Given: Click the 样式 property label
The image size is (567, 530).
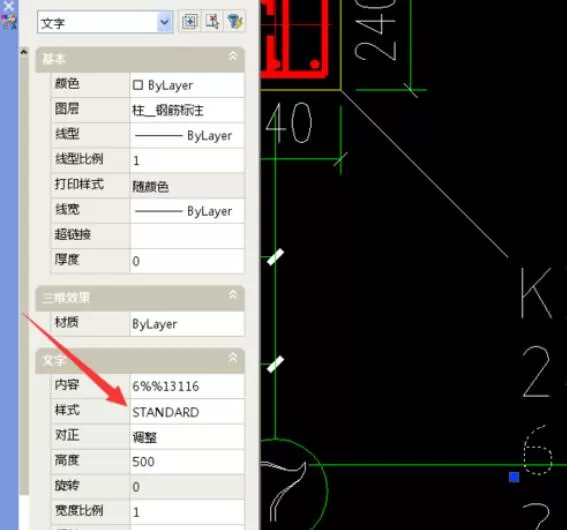Looking at the screenshot, I should (67, 410).
